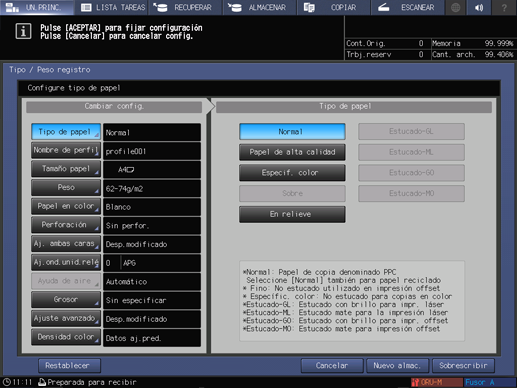Open the Papel en color setting
The height and width of the screenshot is (388, 517).
pyautogui.click(x=66, y=206)
